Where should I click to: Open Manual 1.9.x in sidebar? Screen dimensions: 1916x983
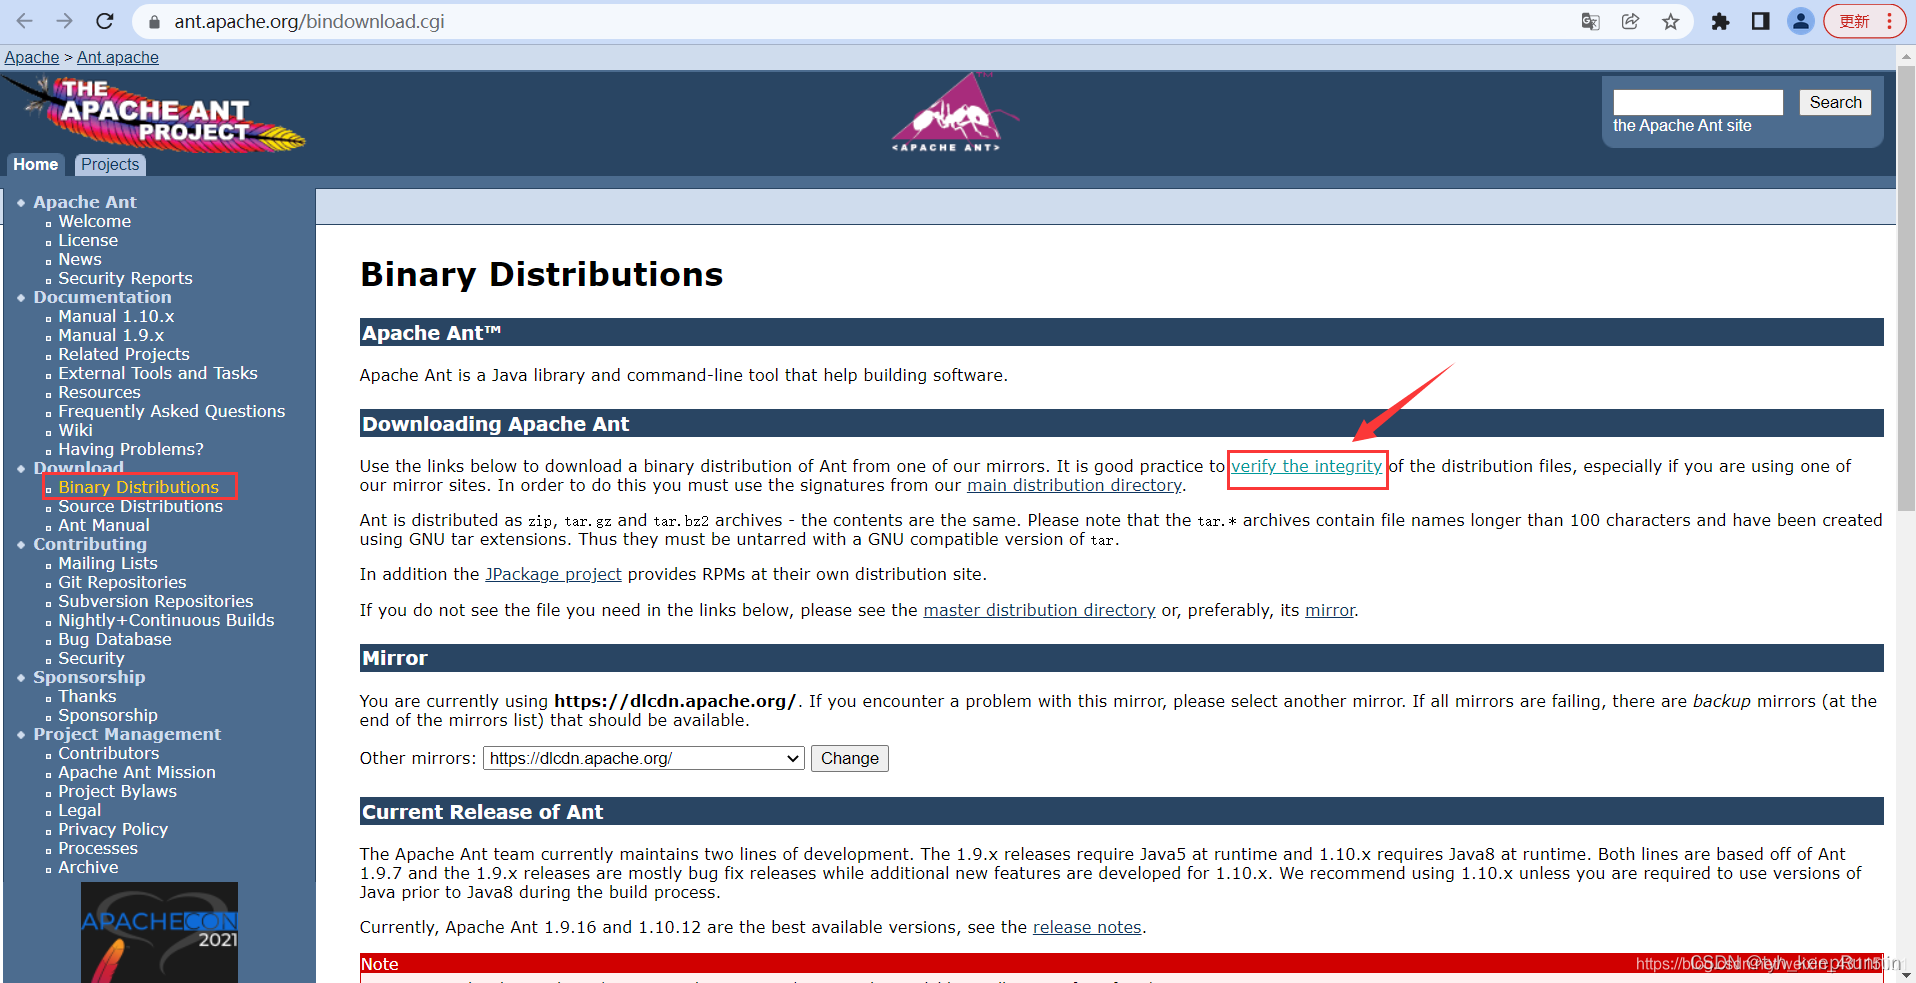111,335
